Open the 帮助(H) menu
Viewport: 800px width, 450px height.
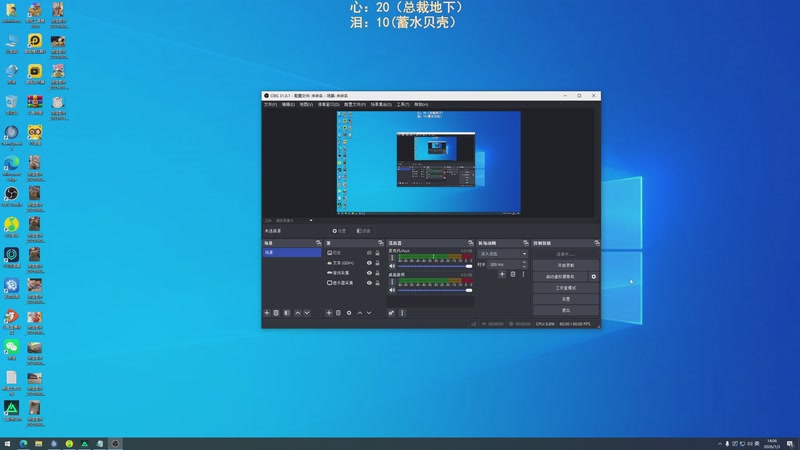pyautogui.click(x=421, y=104)
